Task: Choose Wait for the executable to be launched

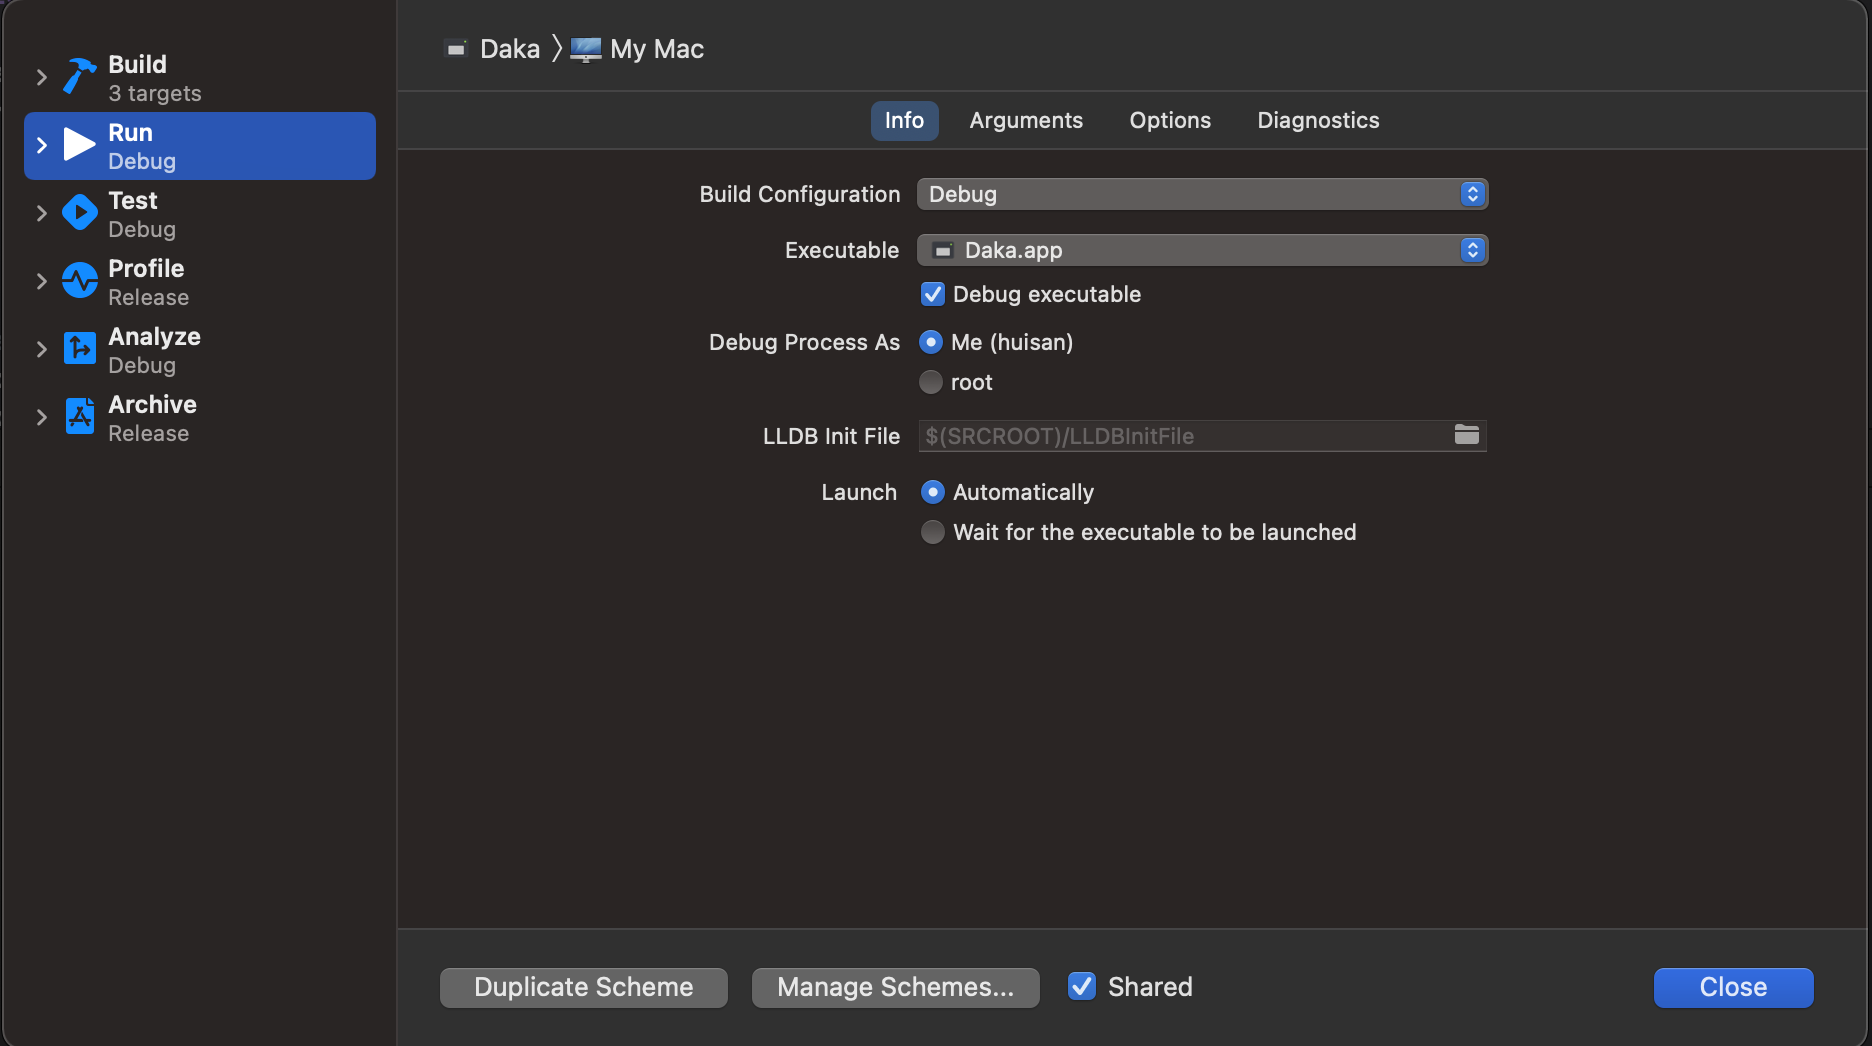Action: tap(932, 532)
